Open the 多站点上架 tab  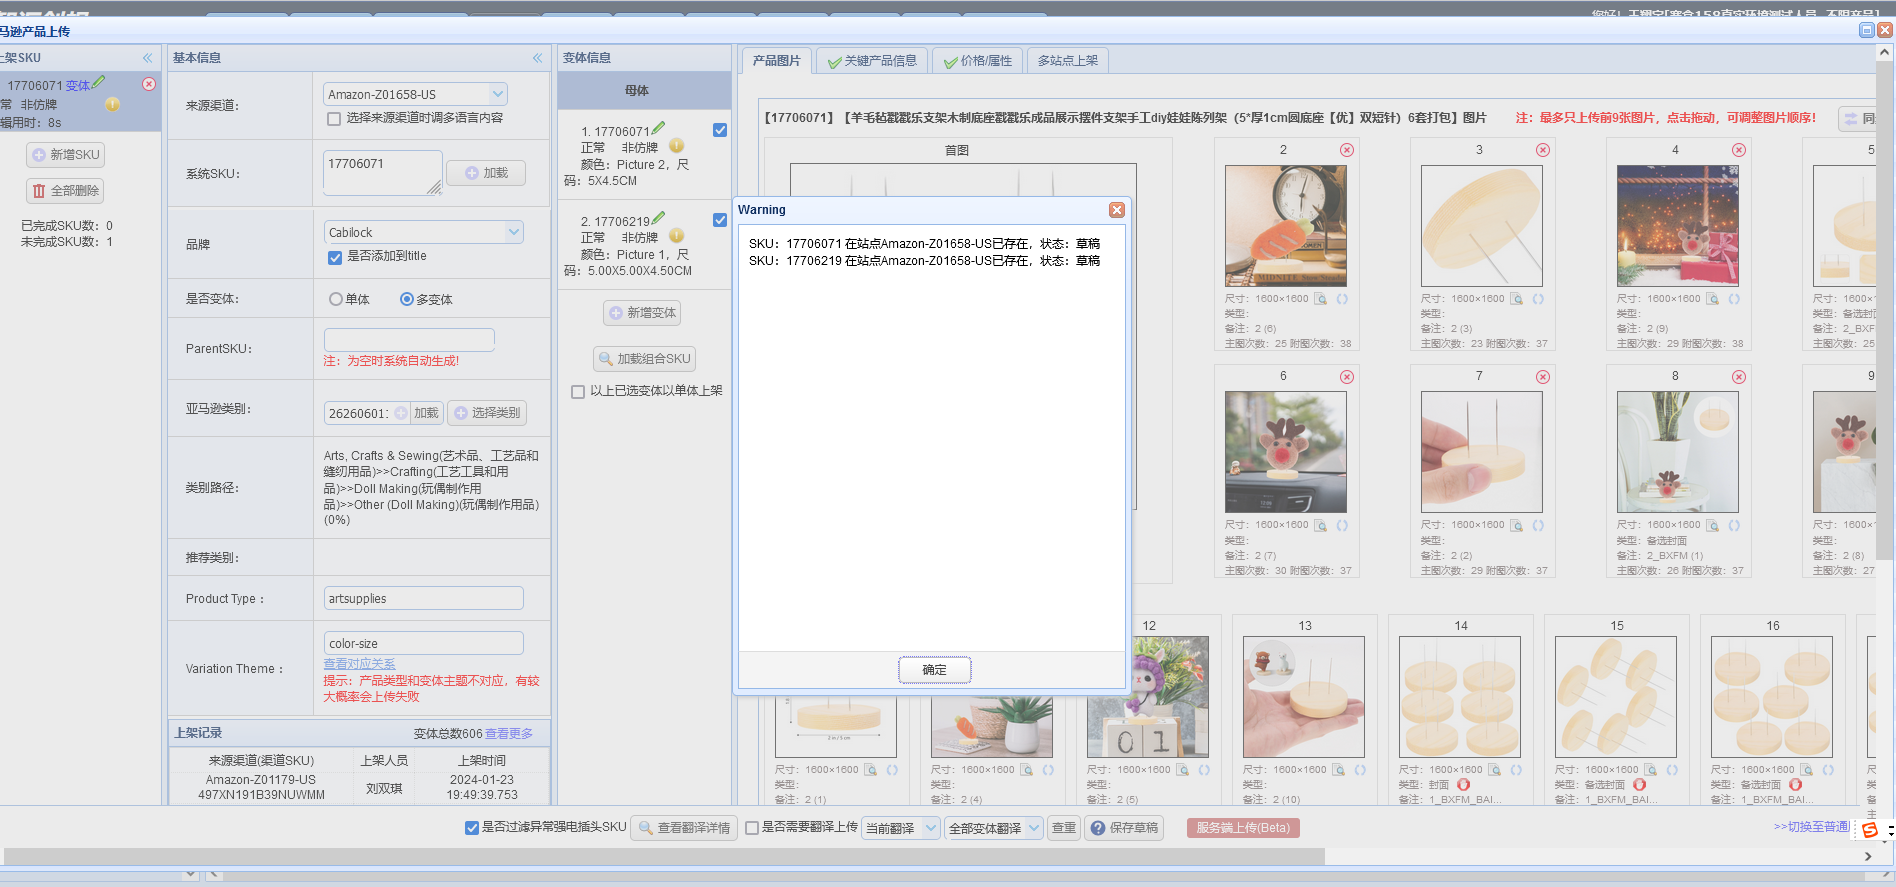click(x=1068, y=61)
